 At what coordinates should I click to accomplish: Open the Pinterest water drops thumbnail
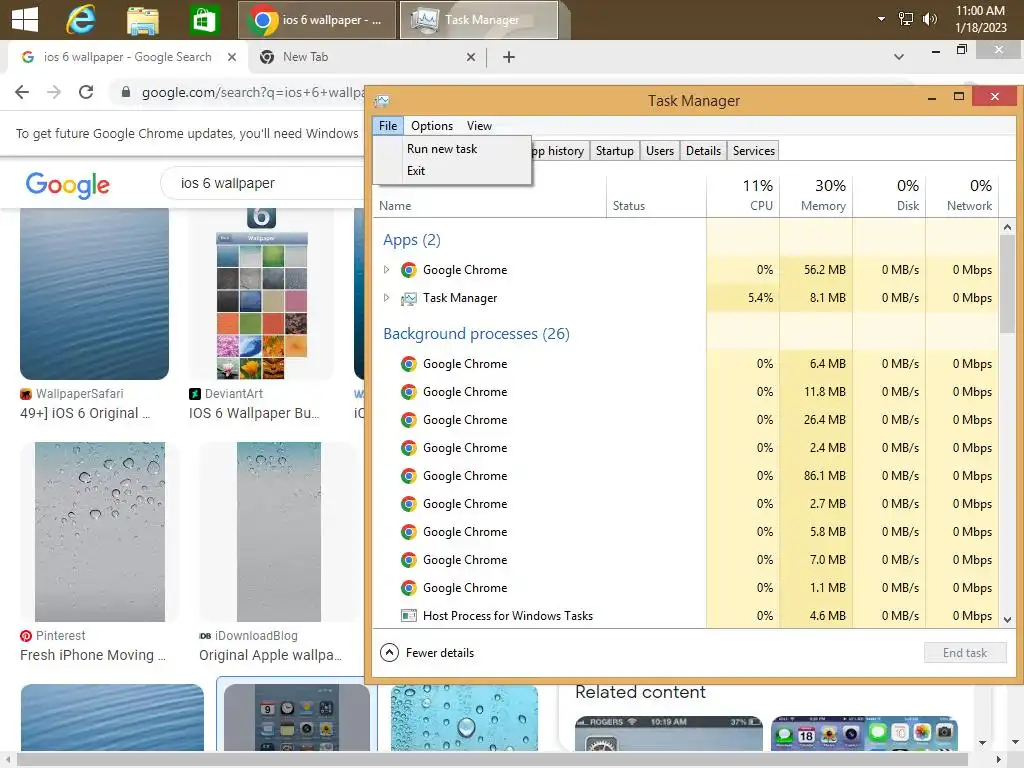pos(99,532)
